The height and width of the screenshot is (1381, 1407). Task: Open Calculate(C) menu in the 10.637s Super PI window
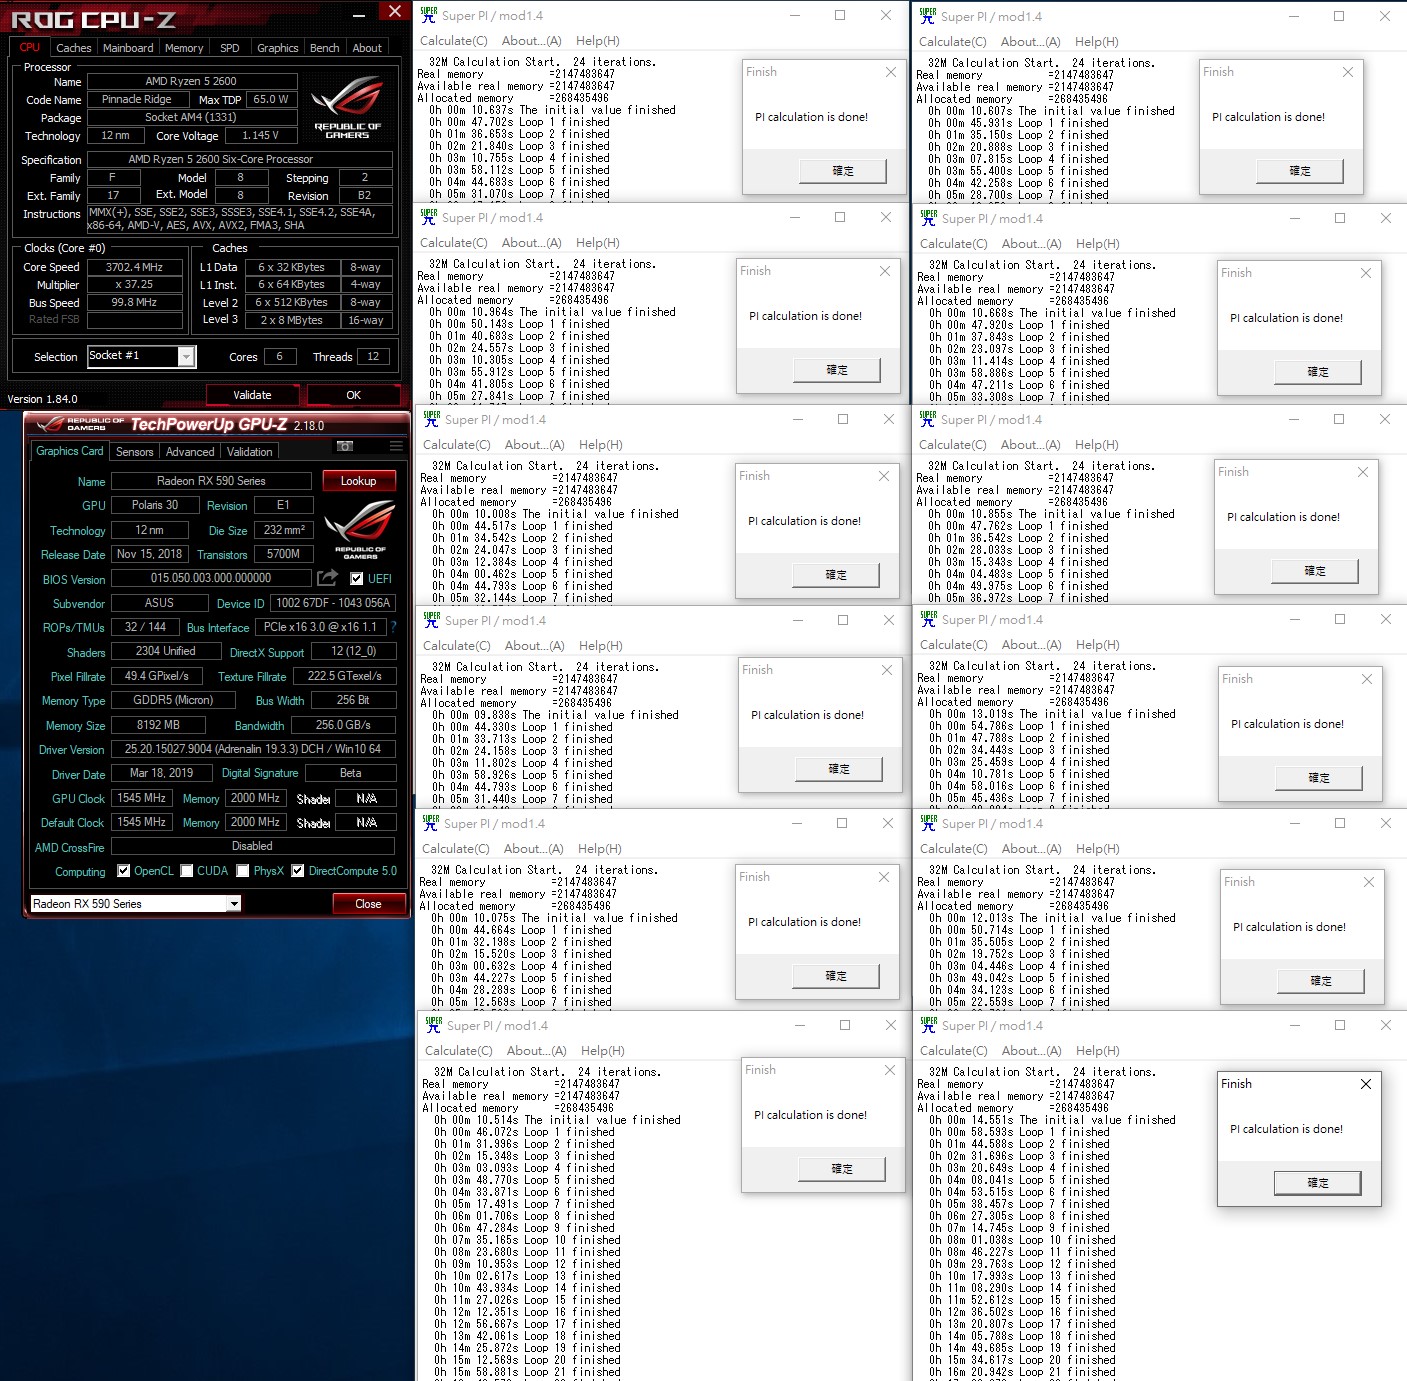pyautogui.click(x=453, y=41)
